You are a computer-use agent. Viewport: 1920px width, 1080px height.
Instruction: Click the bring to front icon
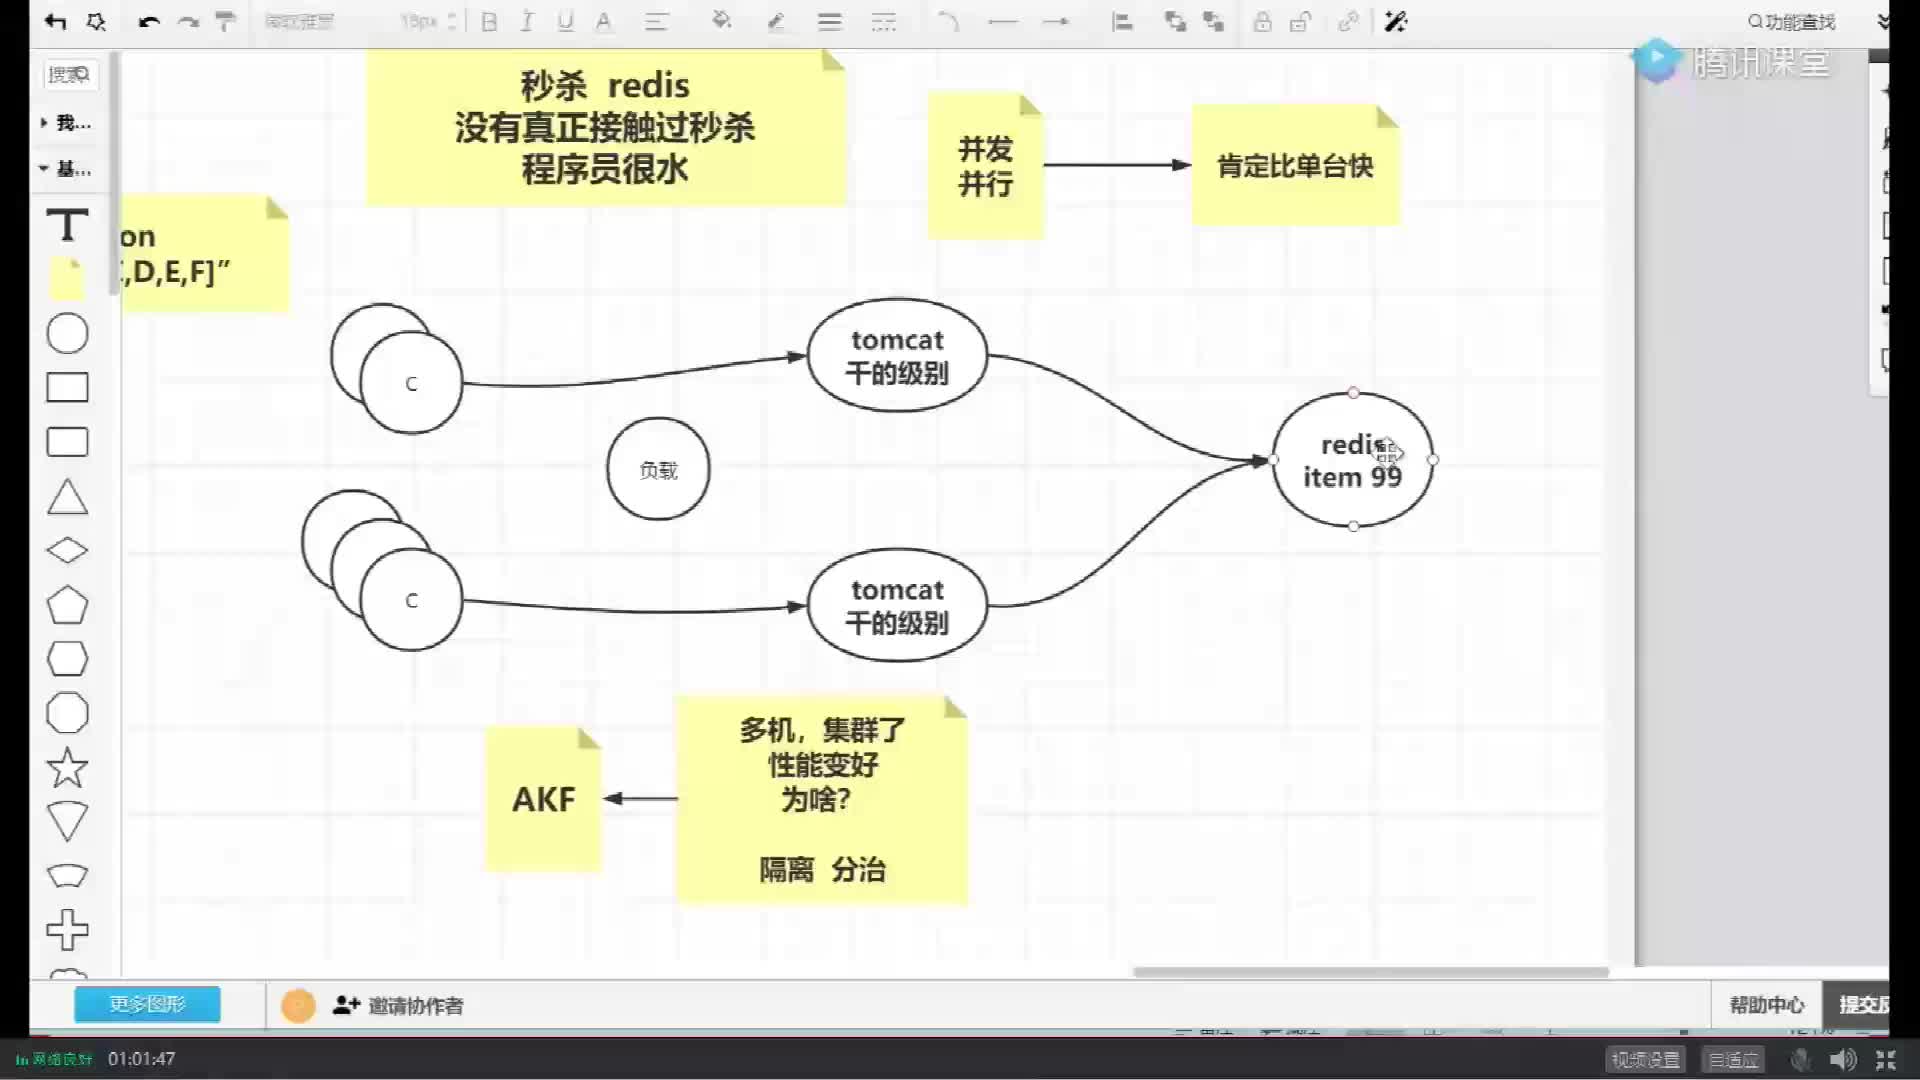pyautogui.click(x=1175, y=22)
